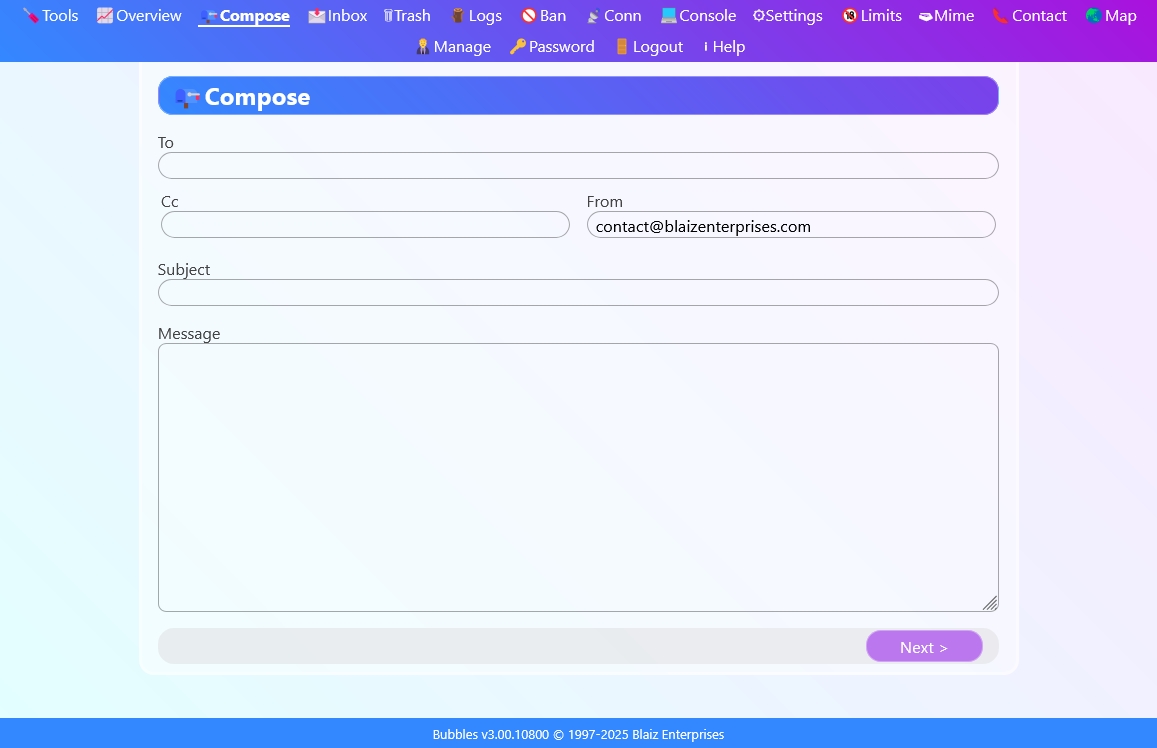
Task: Place cursor in the Message text area
Action: point(578,477)
